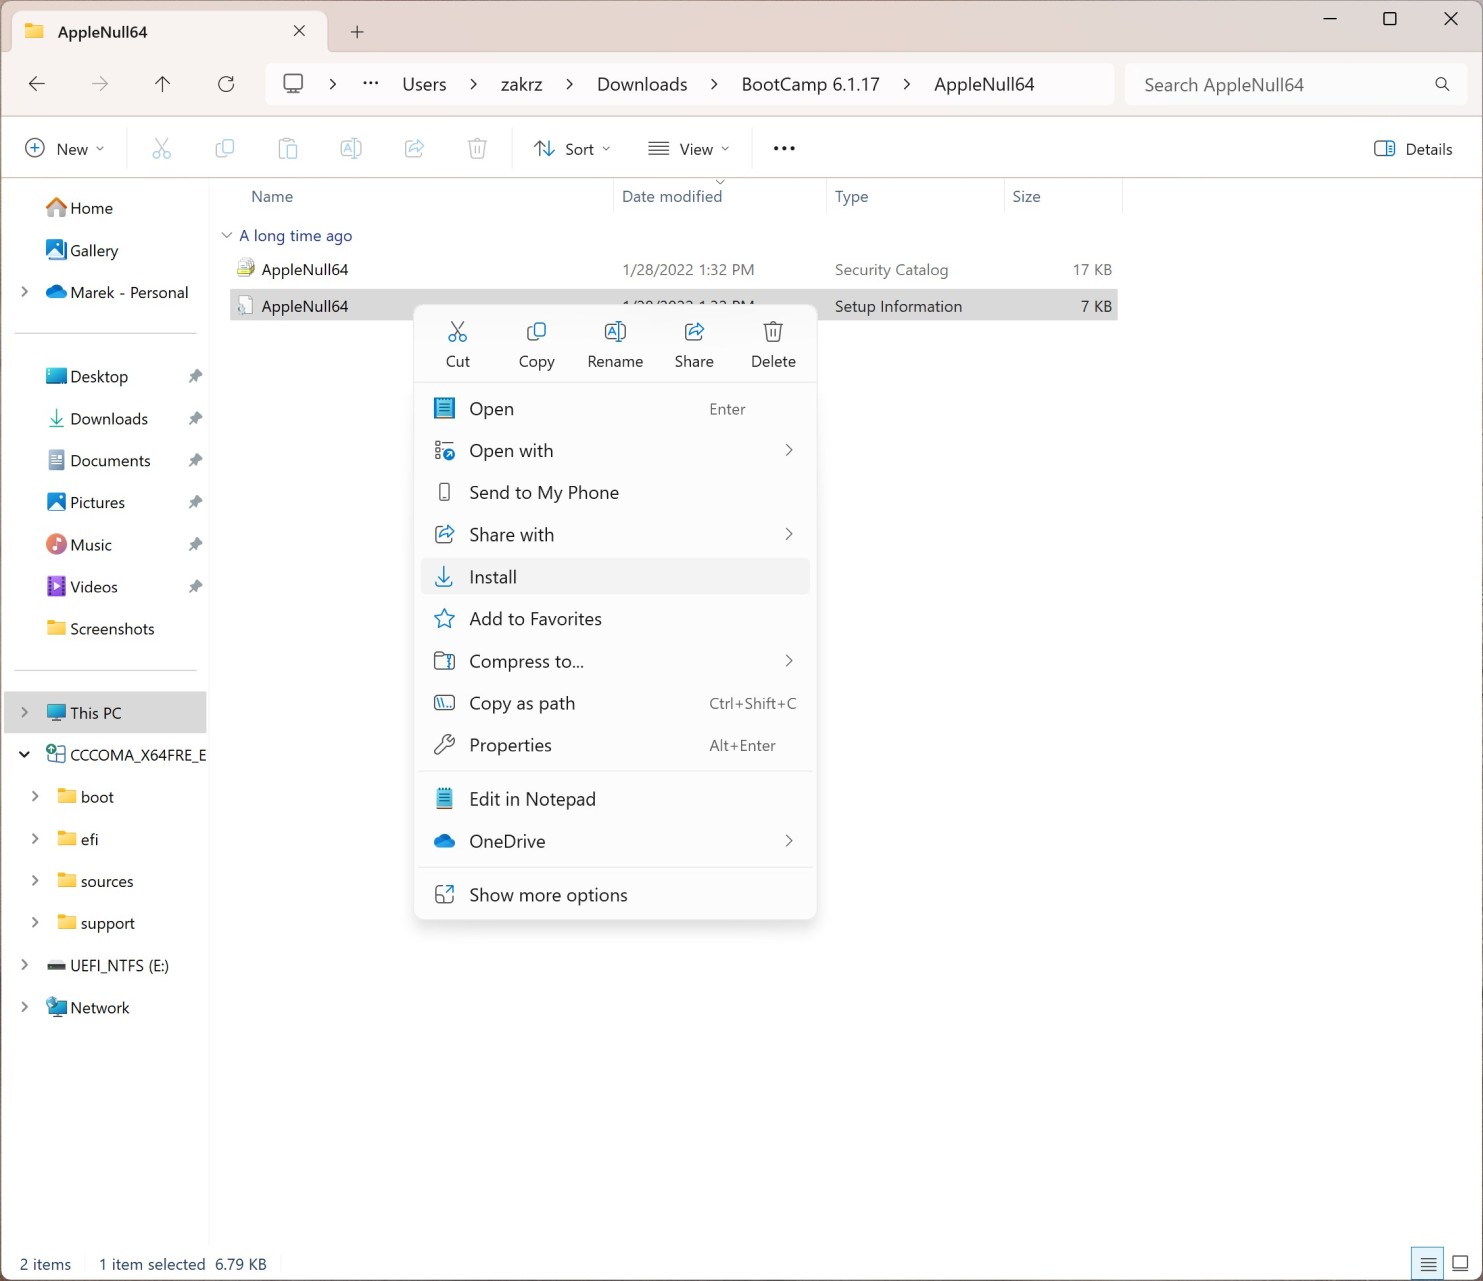Viewport: 1483px width, 1281px height.
Task: Click the toolbar Cut scissors icon
Action: 162,149
